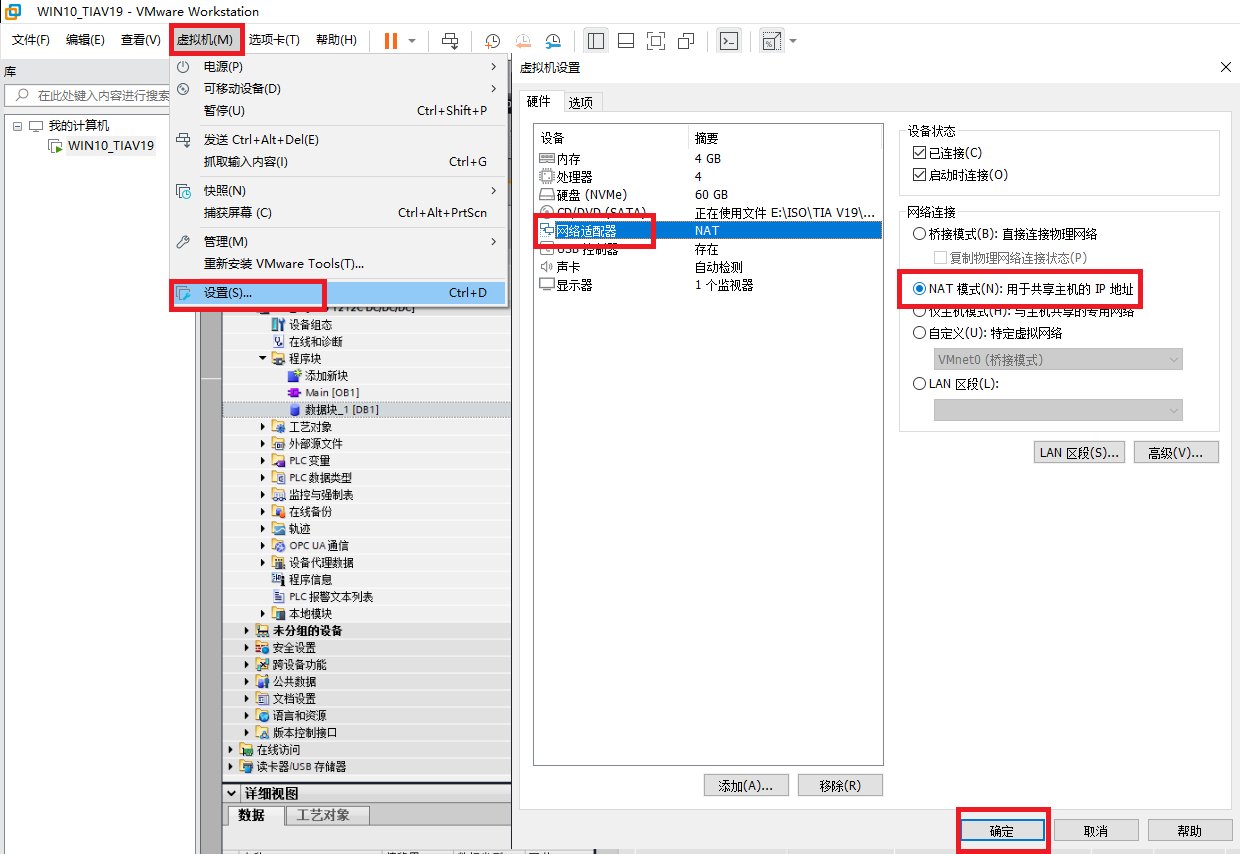Confirm settings with 确定 button
This screenshot has height=854, width=1240.
[x=1002, y=831]
